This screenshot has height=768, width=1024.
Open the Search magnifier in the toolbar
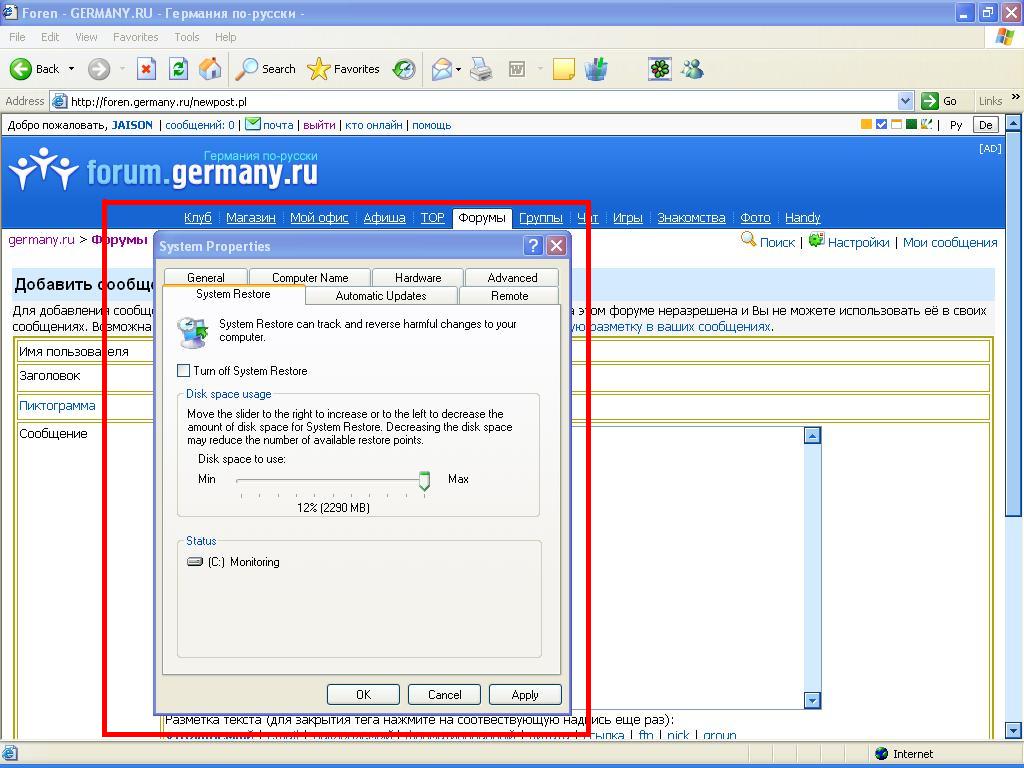[246, 69]
